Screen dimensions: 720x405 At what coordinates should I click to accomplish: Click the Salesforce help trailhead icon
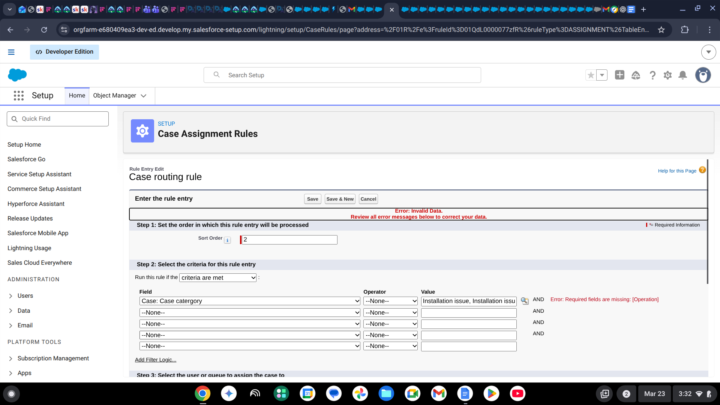point(636,75)
